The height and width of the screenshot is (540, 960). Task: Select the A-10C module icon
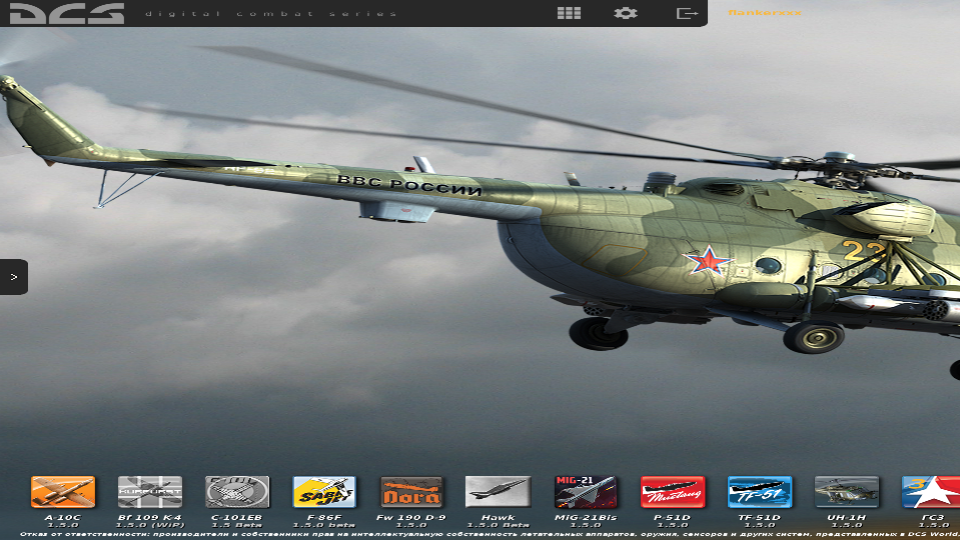click(x=63, y=492)
